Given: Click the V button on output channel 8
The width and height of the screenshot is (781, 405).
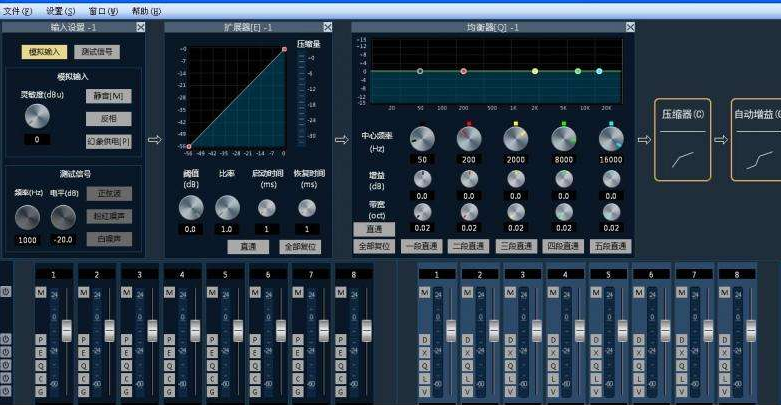Looking at the screenshot, I should [x=724, y=392].
